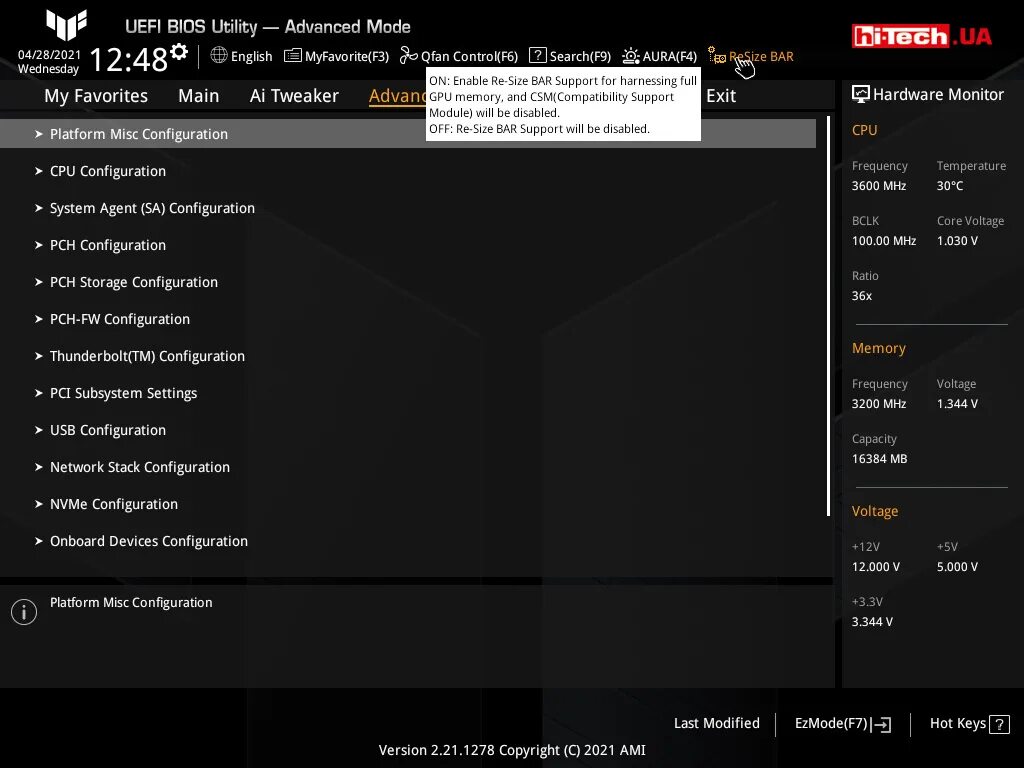This screenshot has width=1024, height=768.
Task: Expand PCH Storage Configuration
Action: (133, 282)
